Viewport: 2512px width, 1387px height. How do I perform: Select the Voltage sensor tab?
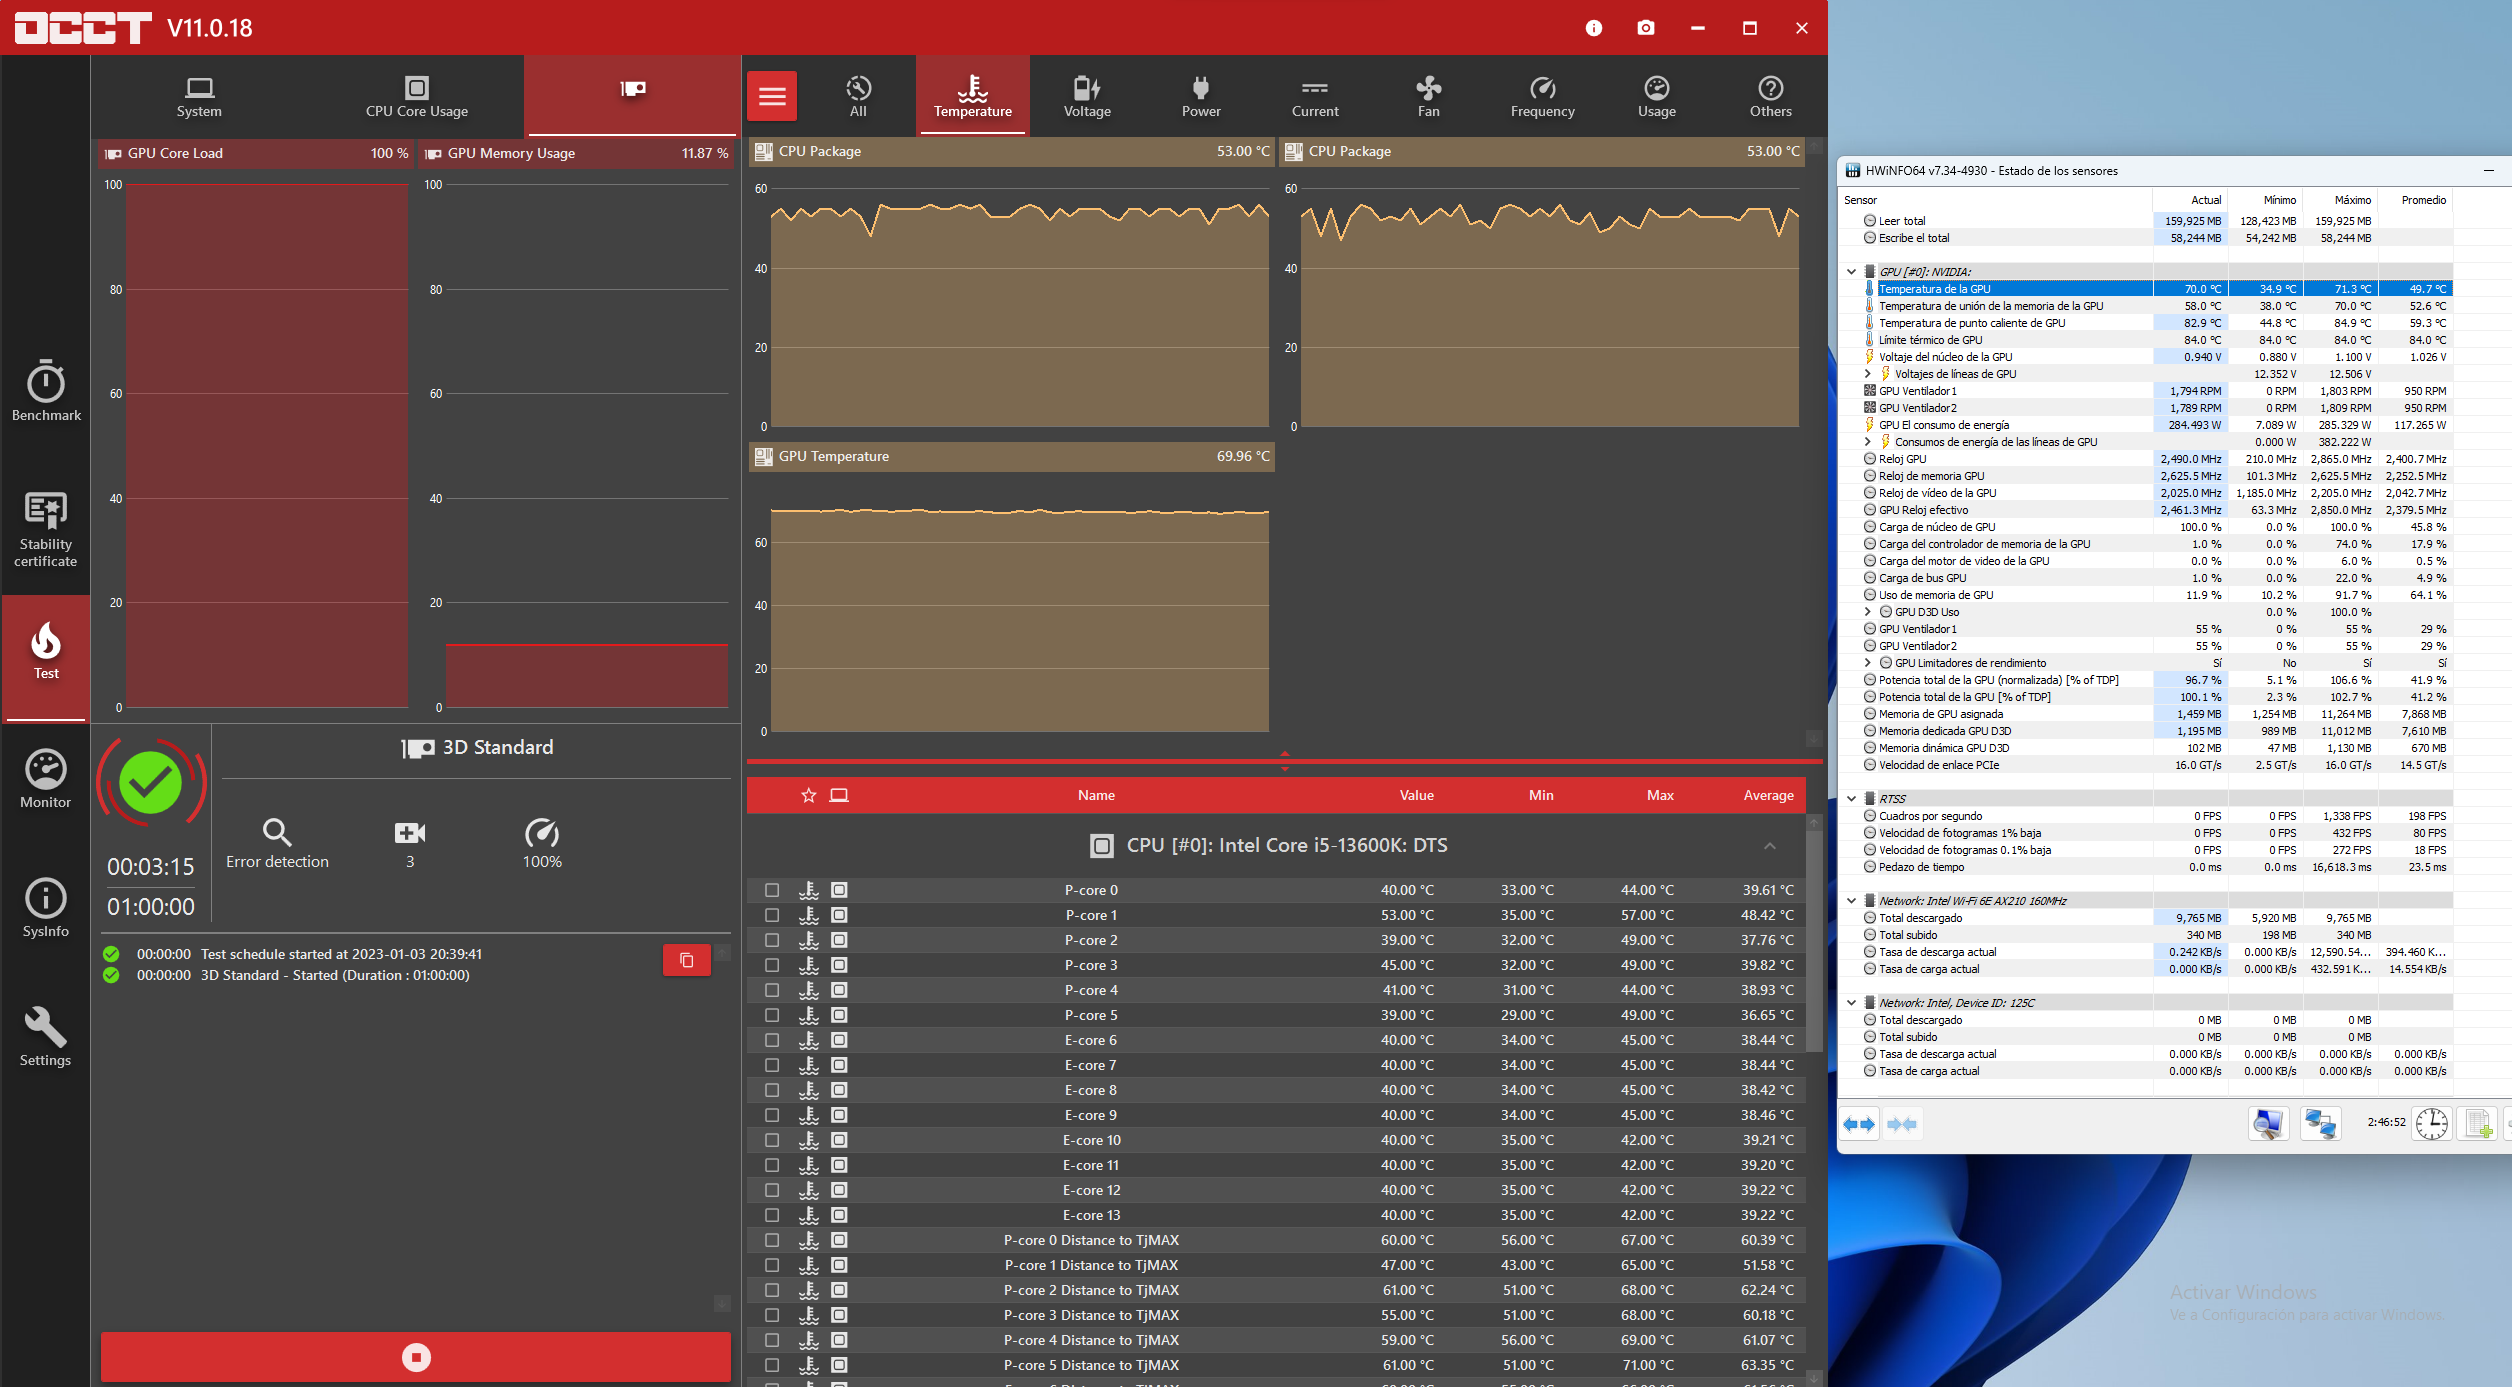click(x=1087, y=97)
